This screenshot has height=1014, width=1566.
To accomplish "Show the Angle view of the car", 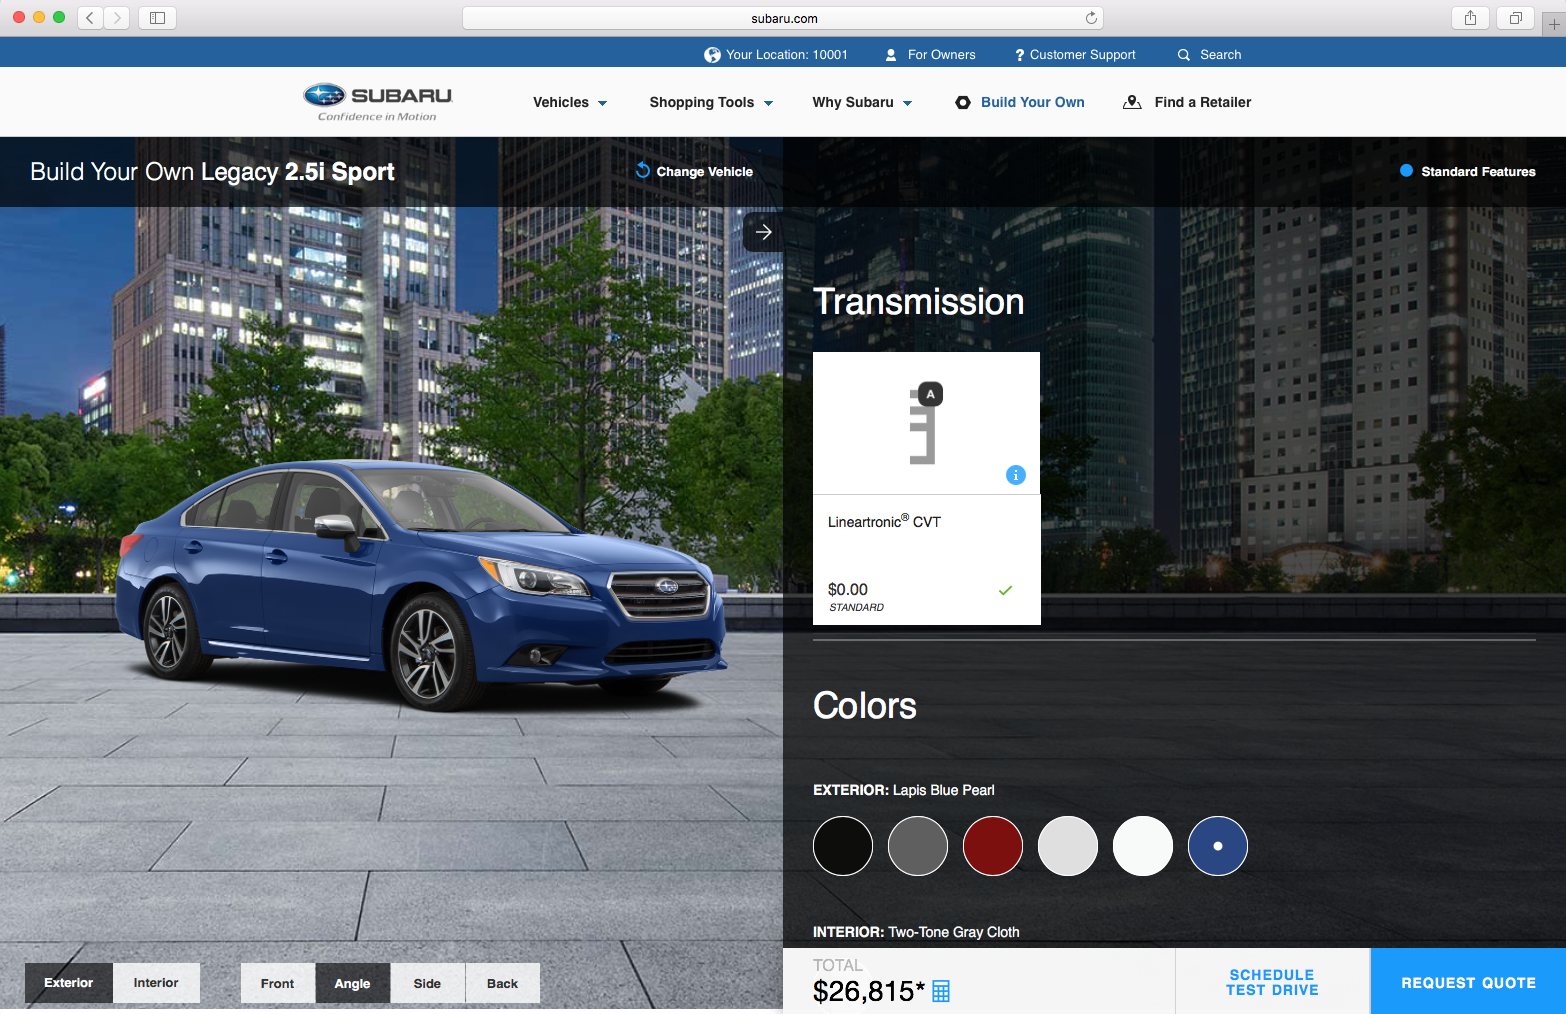I will (352, 983).
